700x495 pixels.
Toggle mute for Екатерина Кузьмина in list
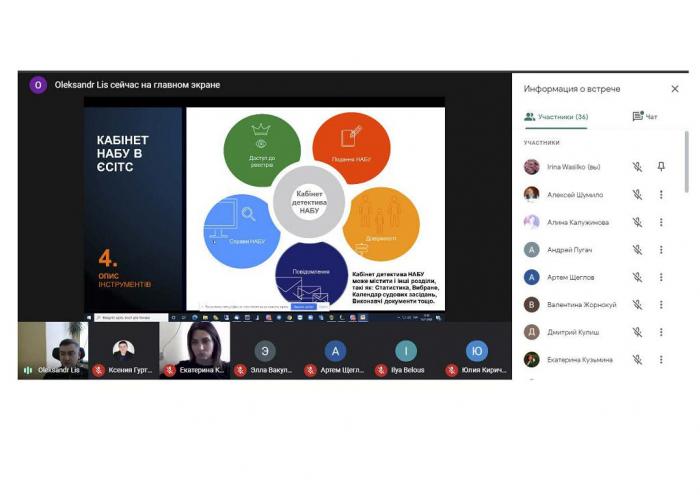click(637, 360)
